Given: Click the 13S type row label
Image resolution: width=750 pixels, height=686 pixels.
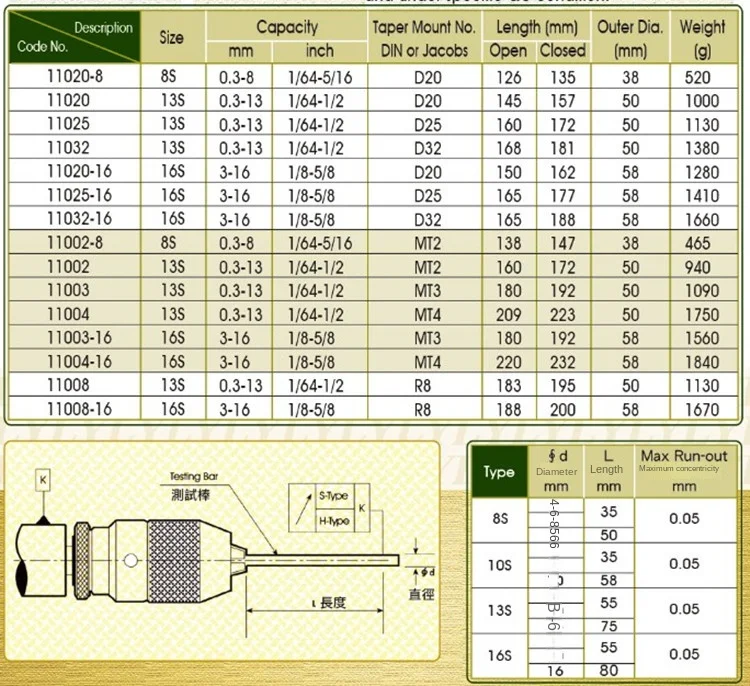Looking at the screenshot, I should pos(500,610).
